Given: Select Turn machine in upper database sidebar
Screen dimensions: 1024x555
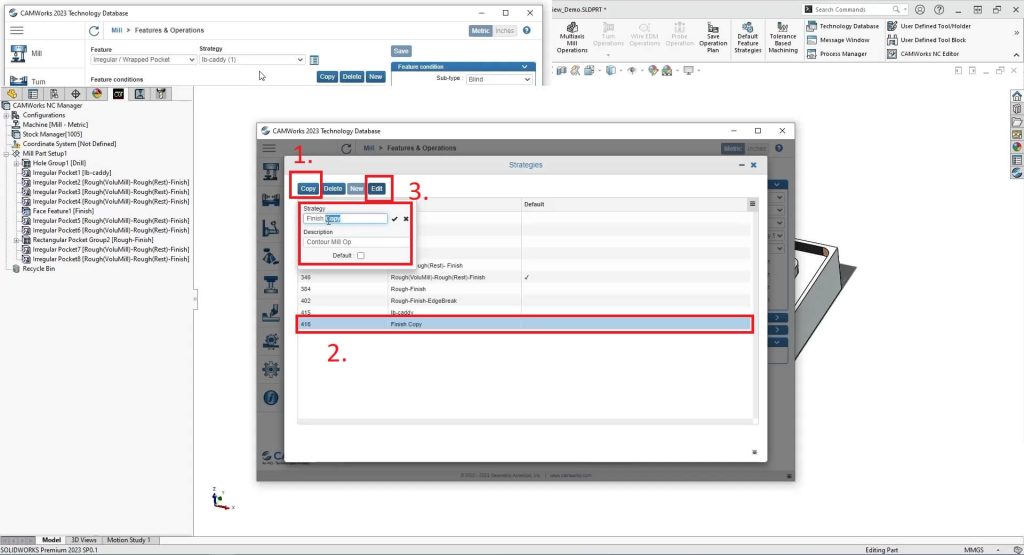Looking at the screenshot, I should click(x=26, y=81).
